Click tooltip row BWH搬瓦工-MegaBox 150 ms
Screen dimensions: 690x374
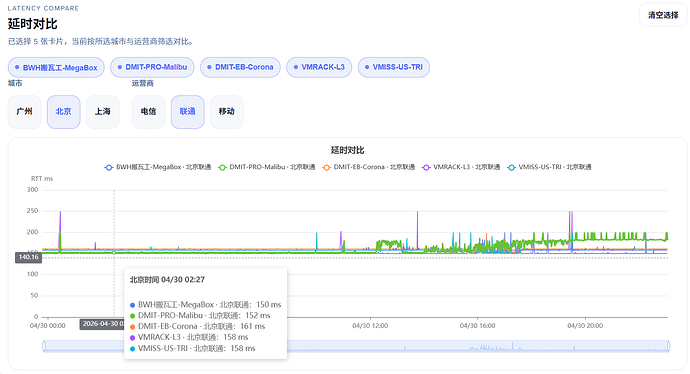click(x=206, y=304)
